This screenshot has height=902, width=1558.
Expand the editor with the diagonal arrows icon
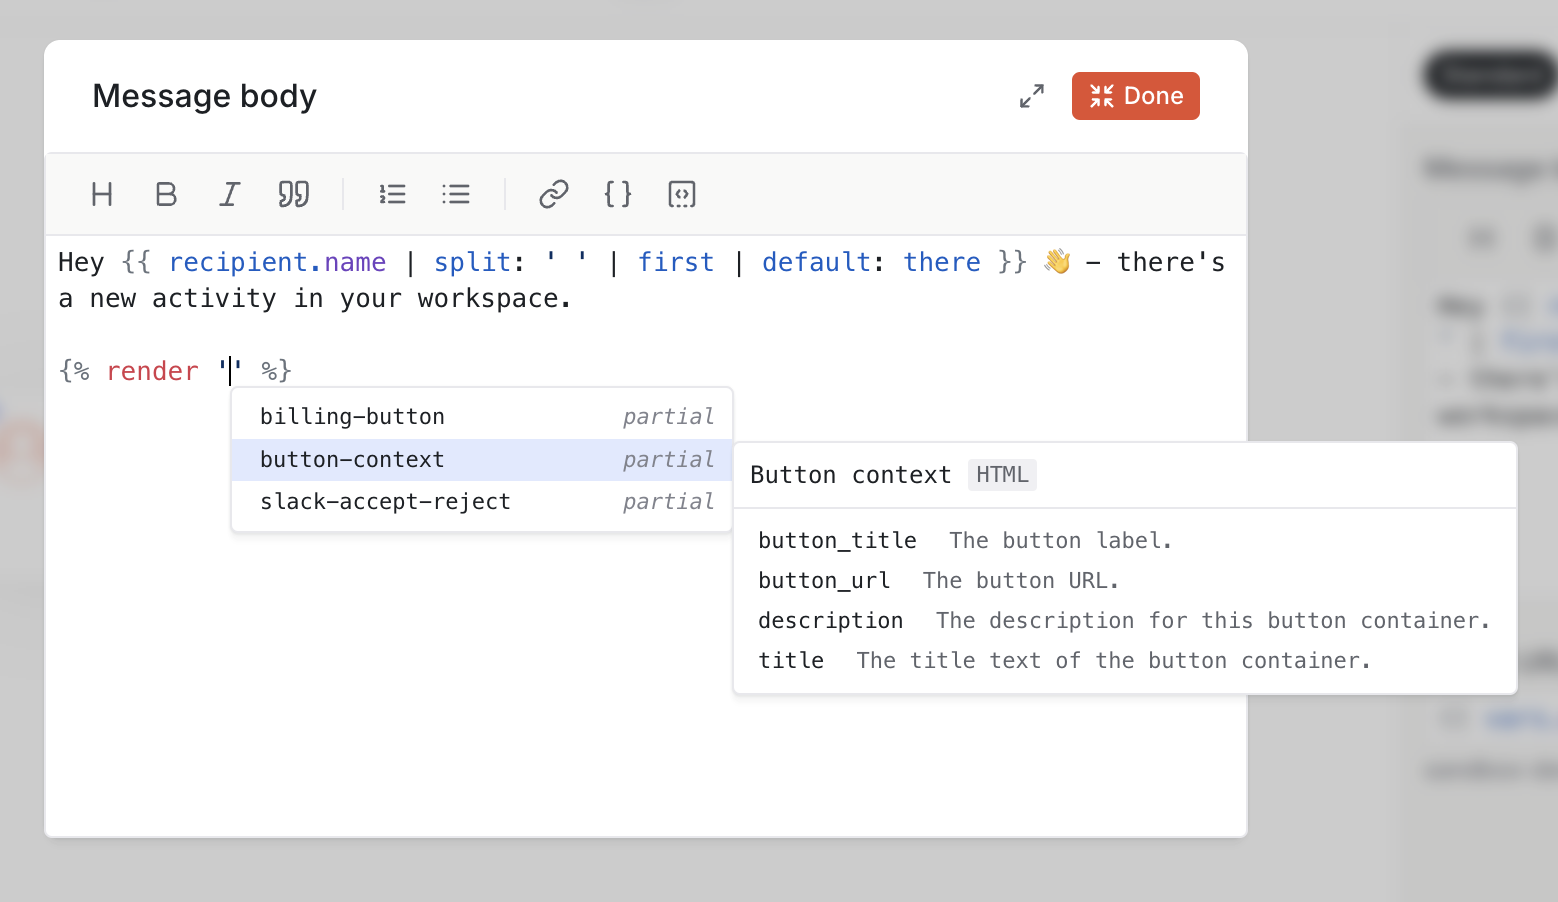click(1032, 96)
